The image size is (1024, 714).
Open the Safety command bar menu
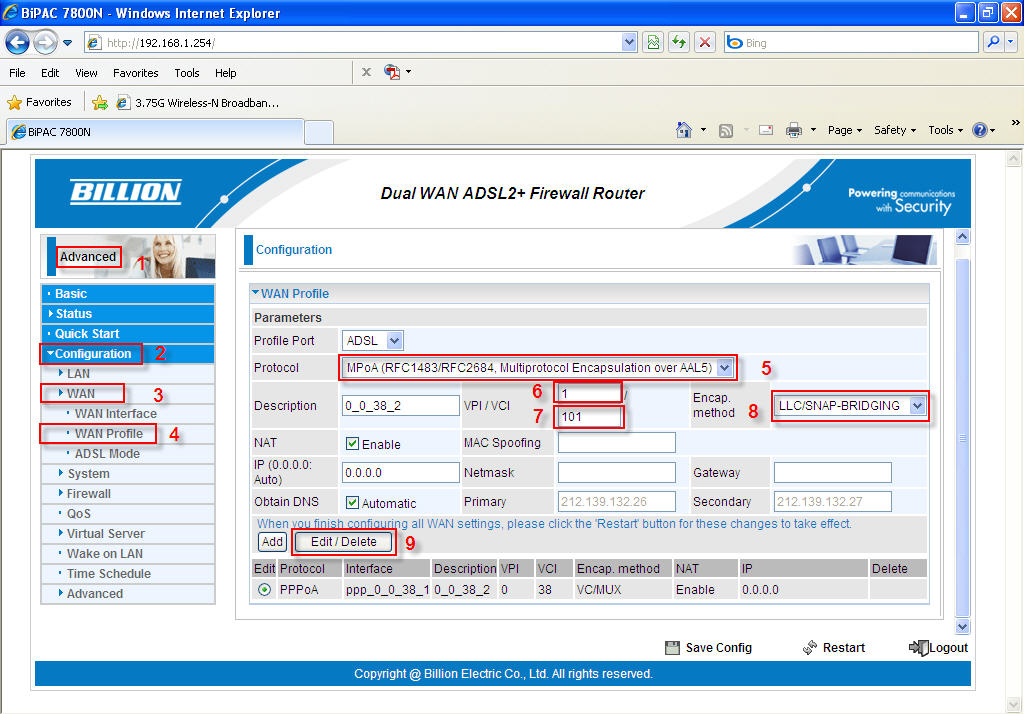(895, 130)
